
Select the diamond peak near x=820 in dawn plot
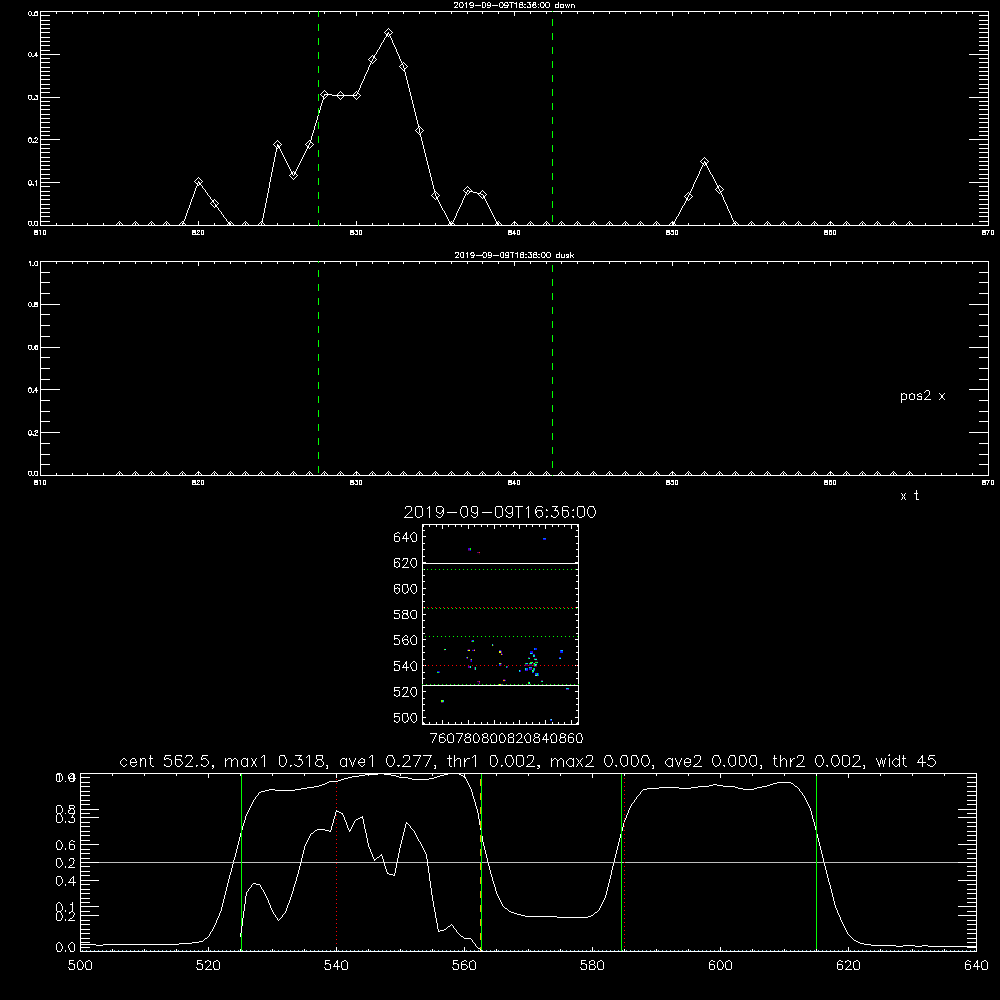click(198, 182)
